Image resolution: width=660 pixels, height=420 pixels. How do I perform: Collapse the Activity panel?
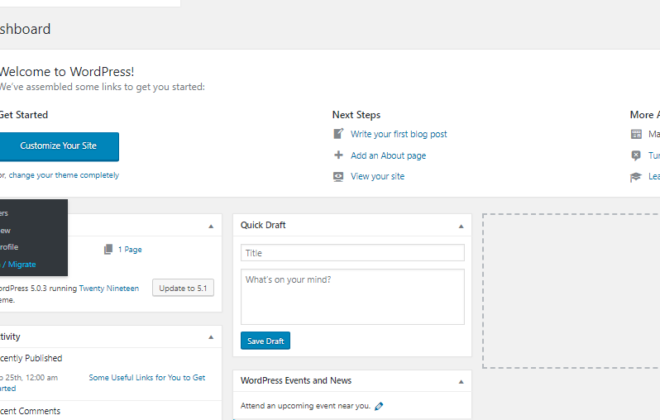point(211,337)
